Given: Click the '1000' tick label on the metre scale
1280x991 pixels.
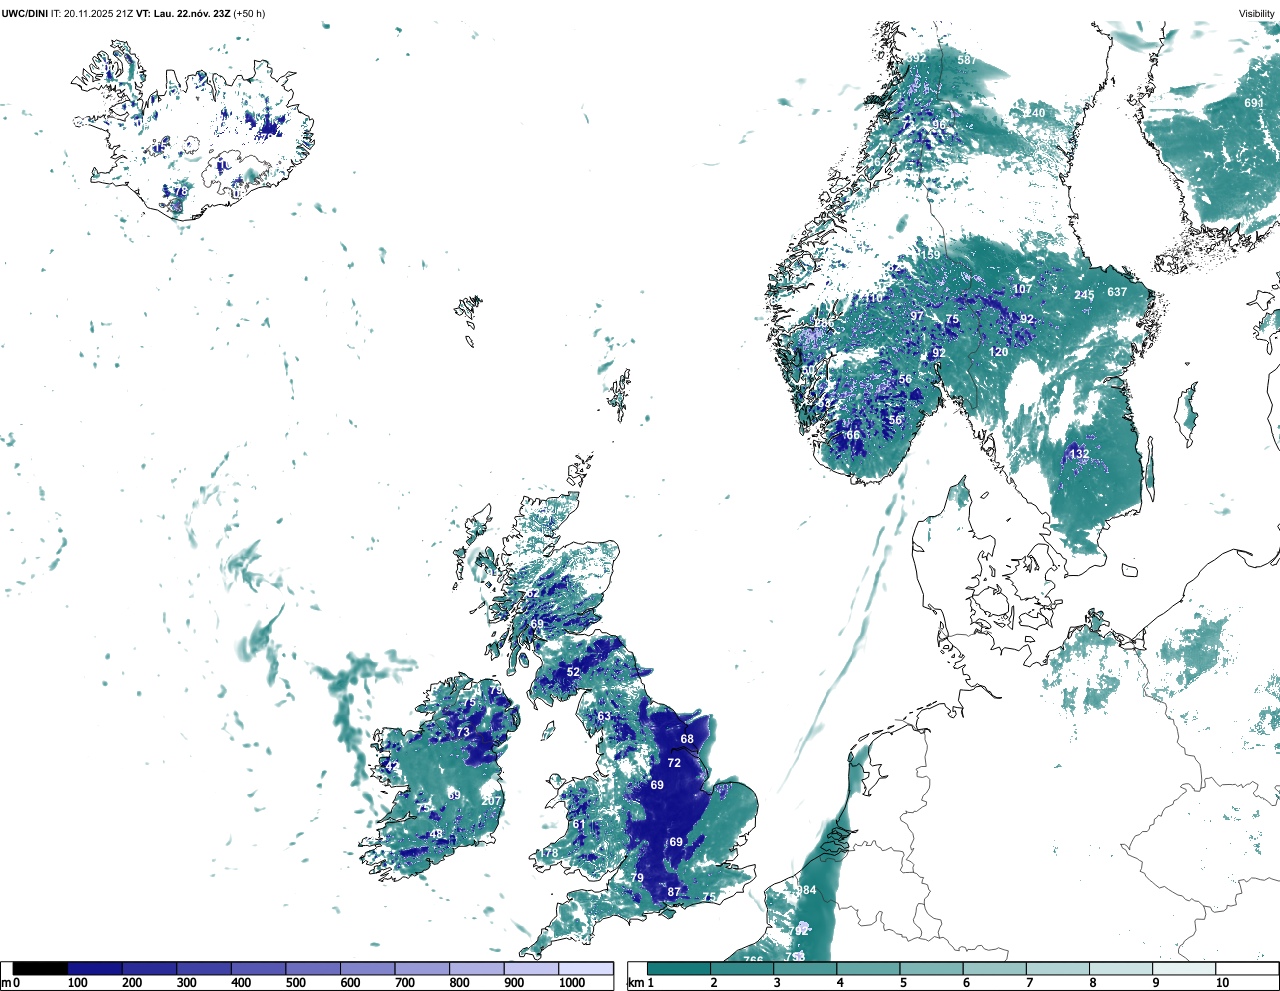Looking at the screenshot, I should pyautogui.click(x=572, y=983).
